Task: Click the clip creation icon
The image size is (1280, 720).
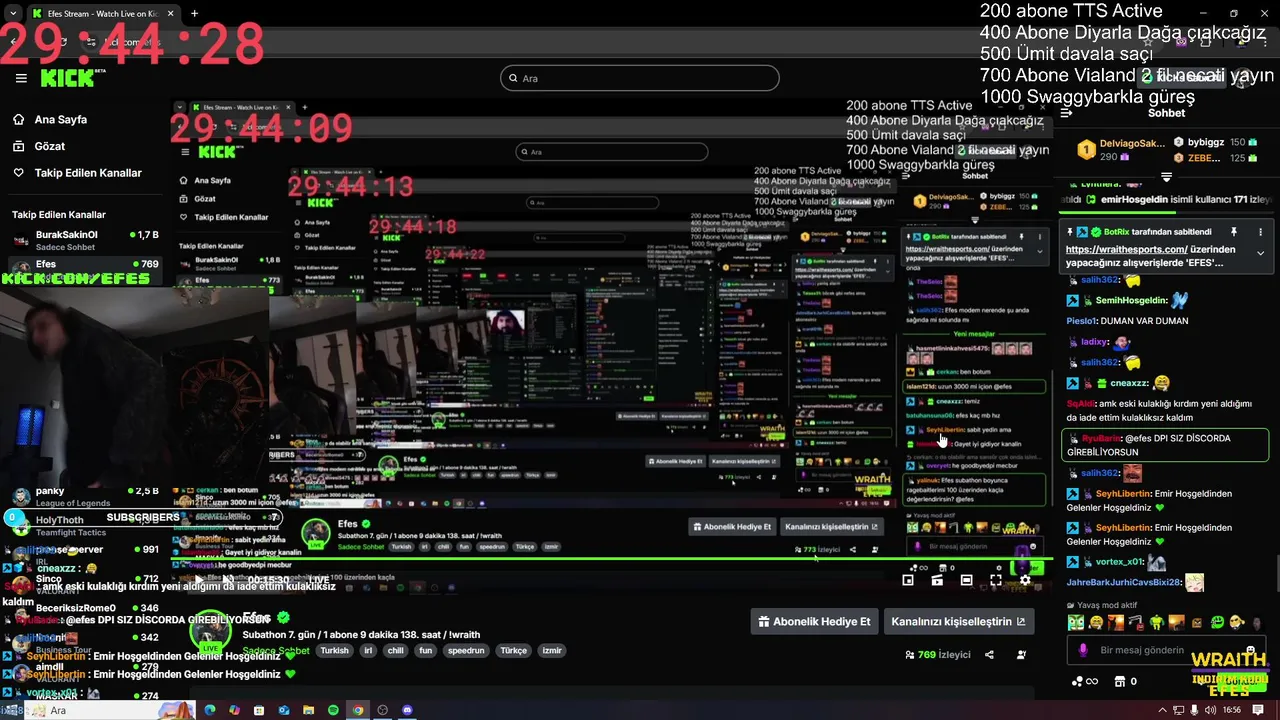Action: (937, 580)
